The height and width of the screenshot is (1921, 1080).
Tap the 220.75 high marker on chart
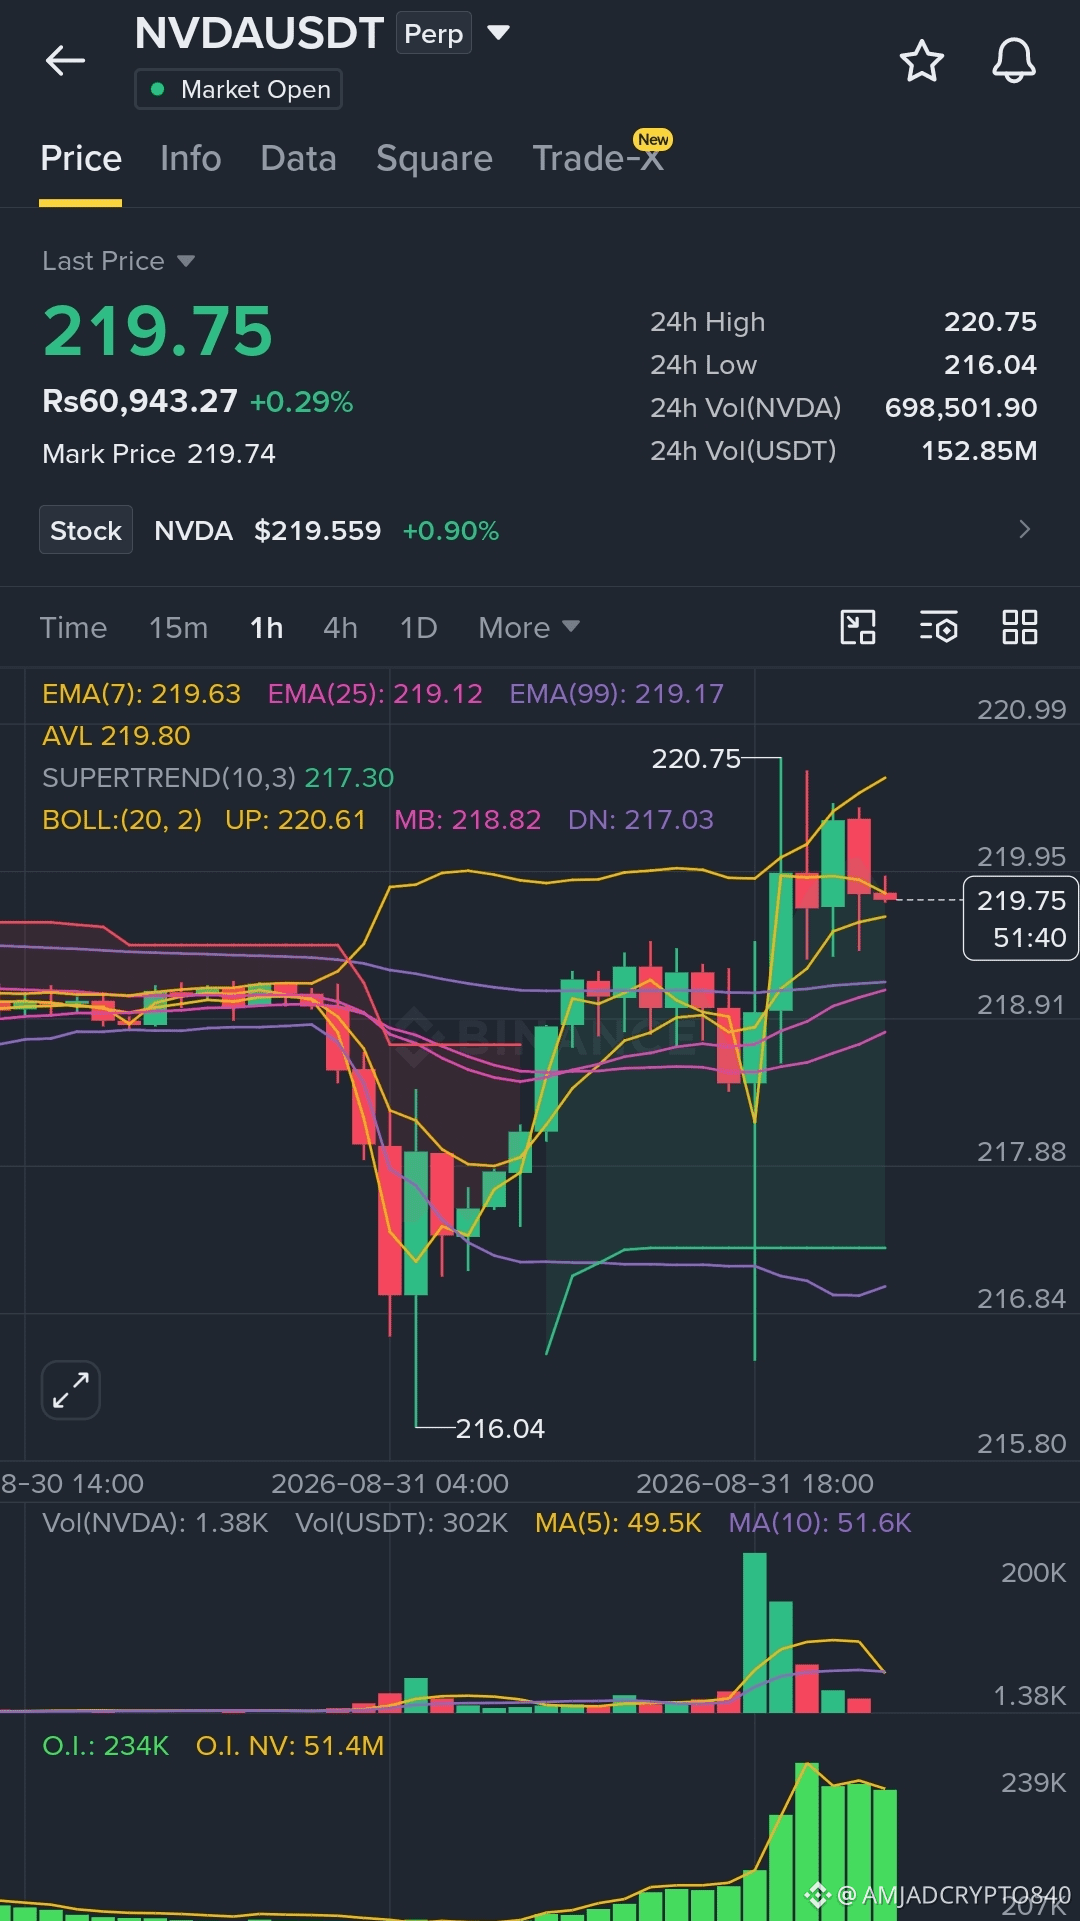click(696, 758)
